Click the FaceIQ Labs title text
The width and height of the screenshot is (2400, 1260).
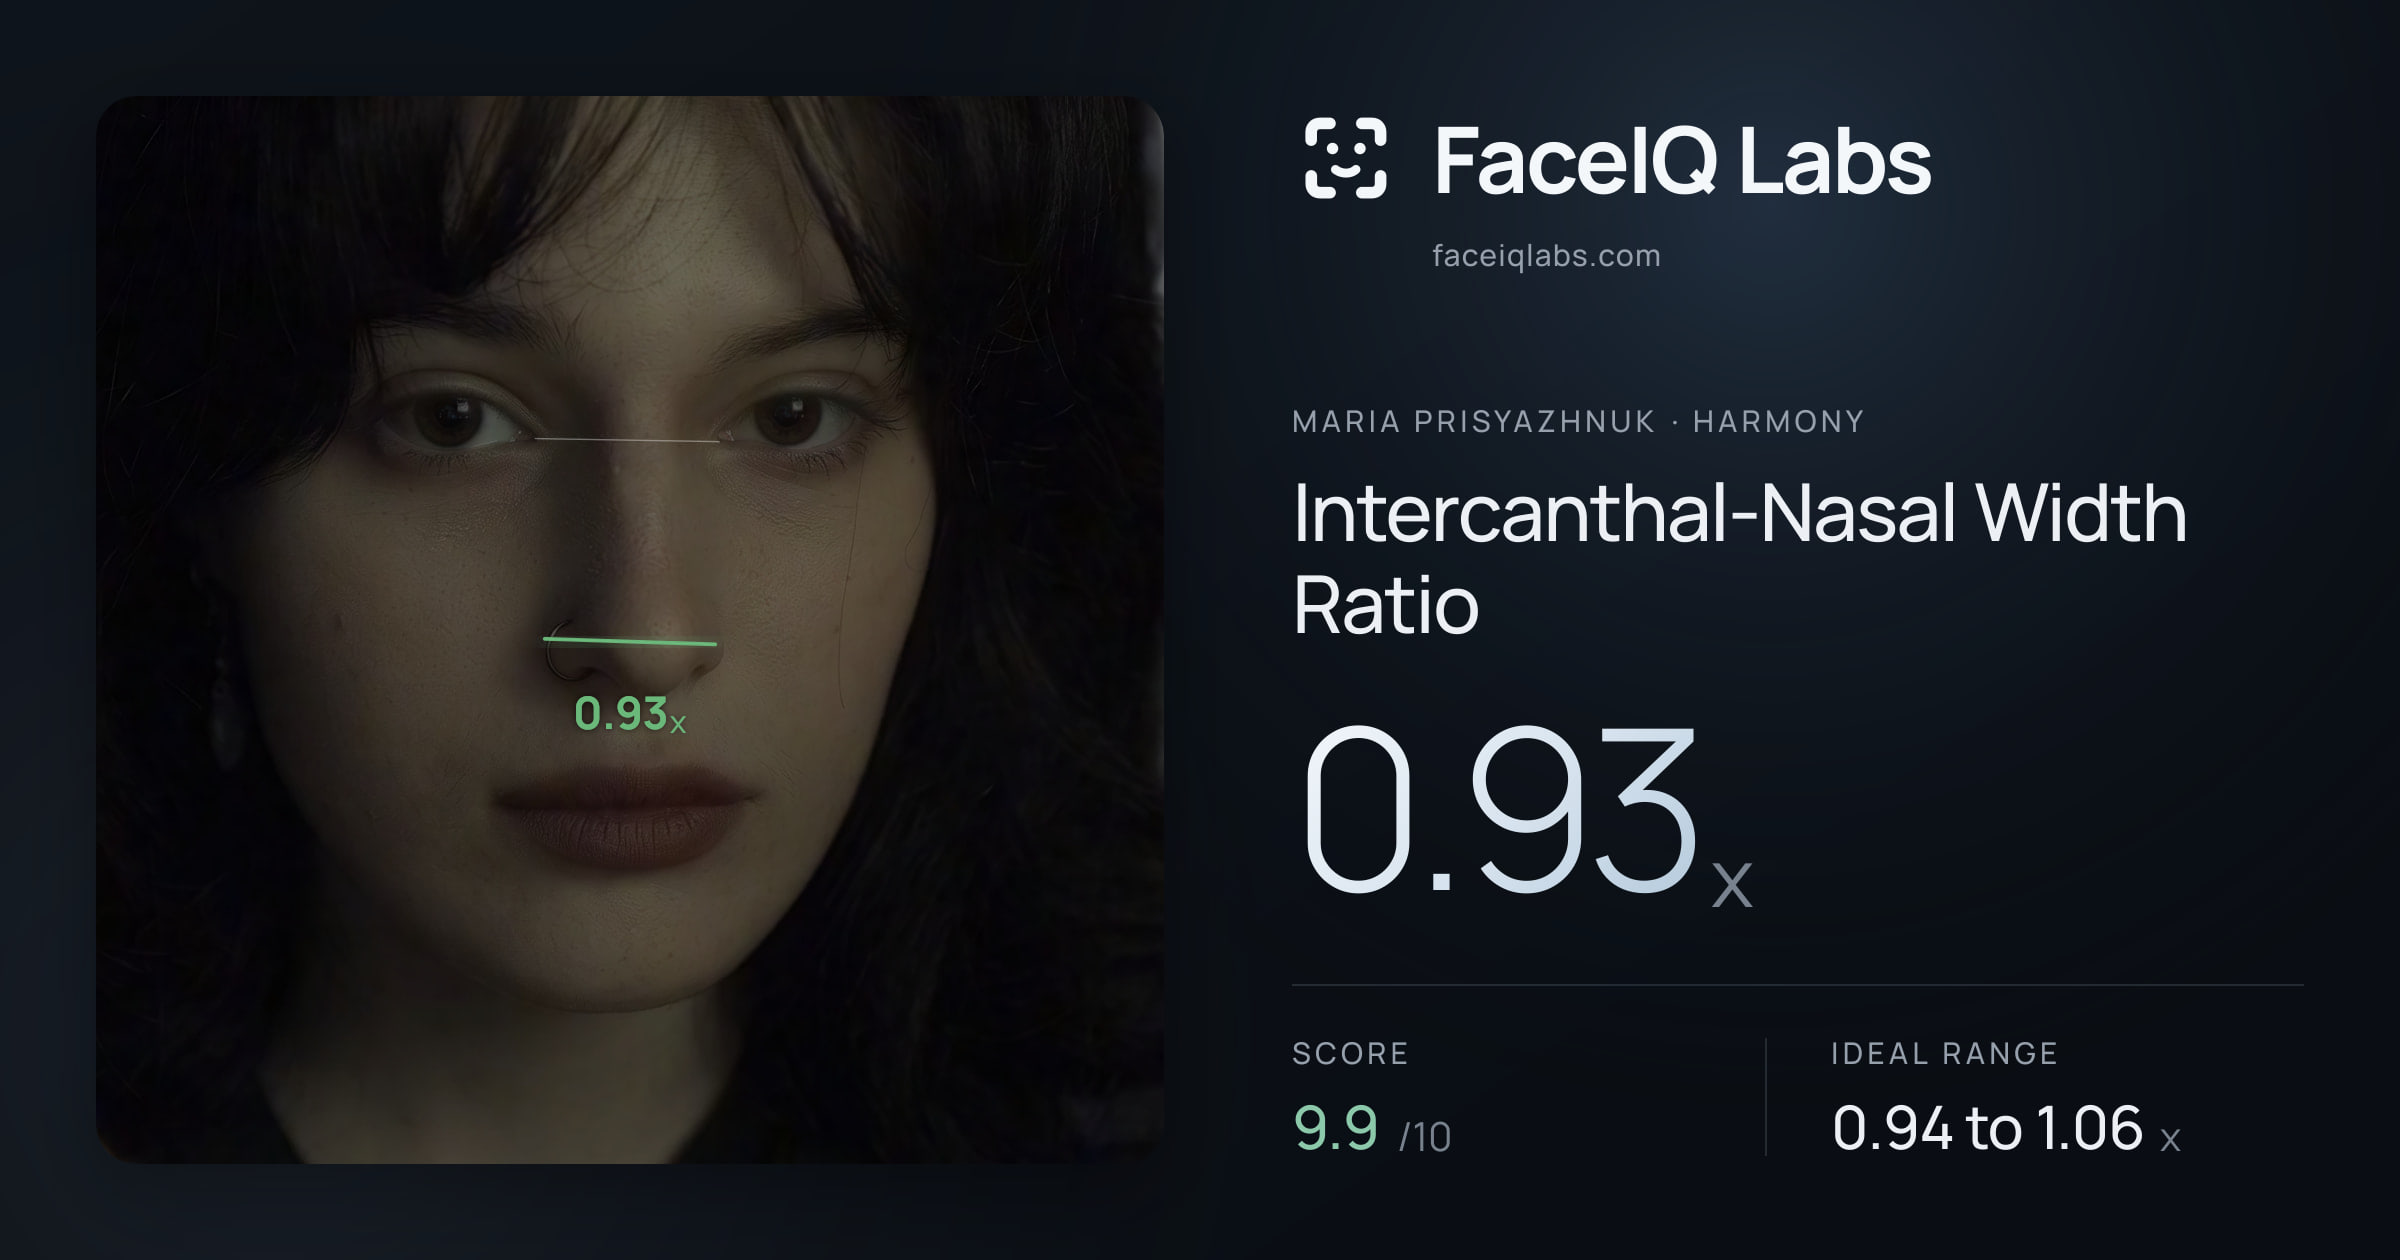1683,160
